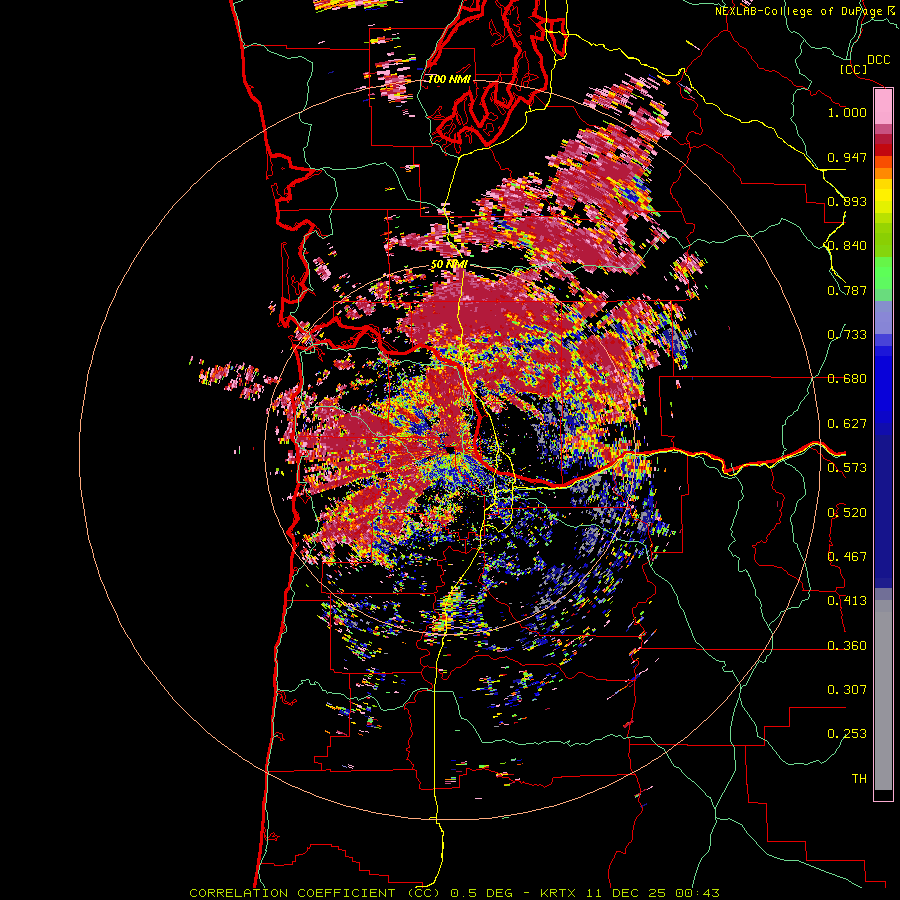The image size is (900, 900).
Task: Click the 0.733 scale value
Action: [x=847, y=335]
